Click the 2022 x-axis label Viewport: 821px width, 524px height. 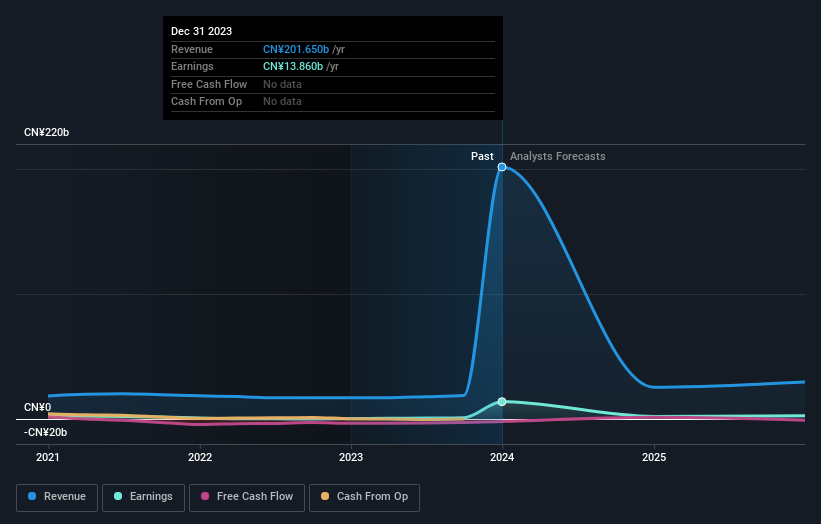(200, 458)
